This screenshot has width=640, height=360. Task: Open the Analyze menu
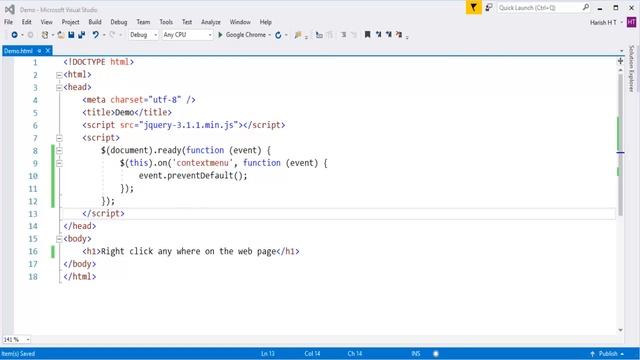211,22
